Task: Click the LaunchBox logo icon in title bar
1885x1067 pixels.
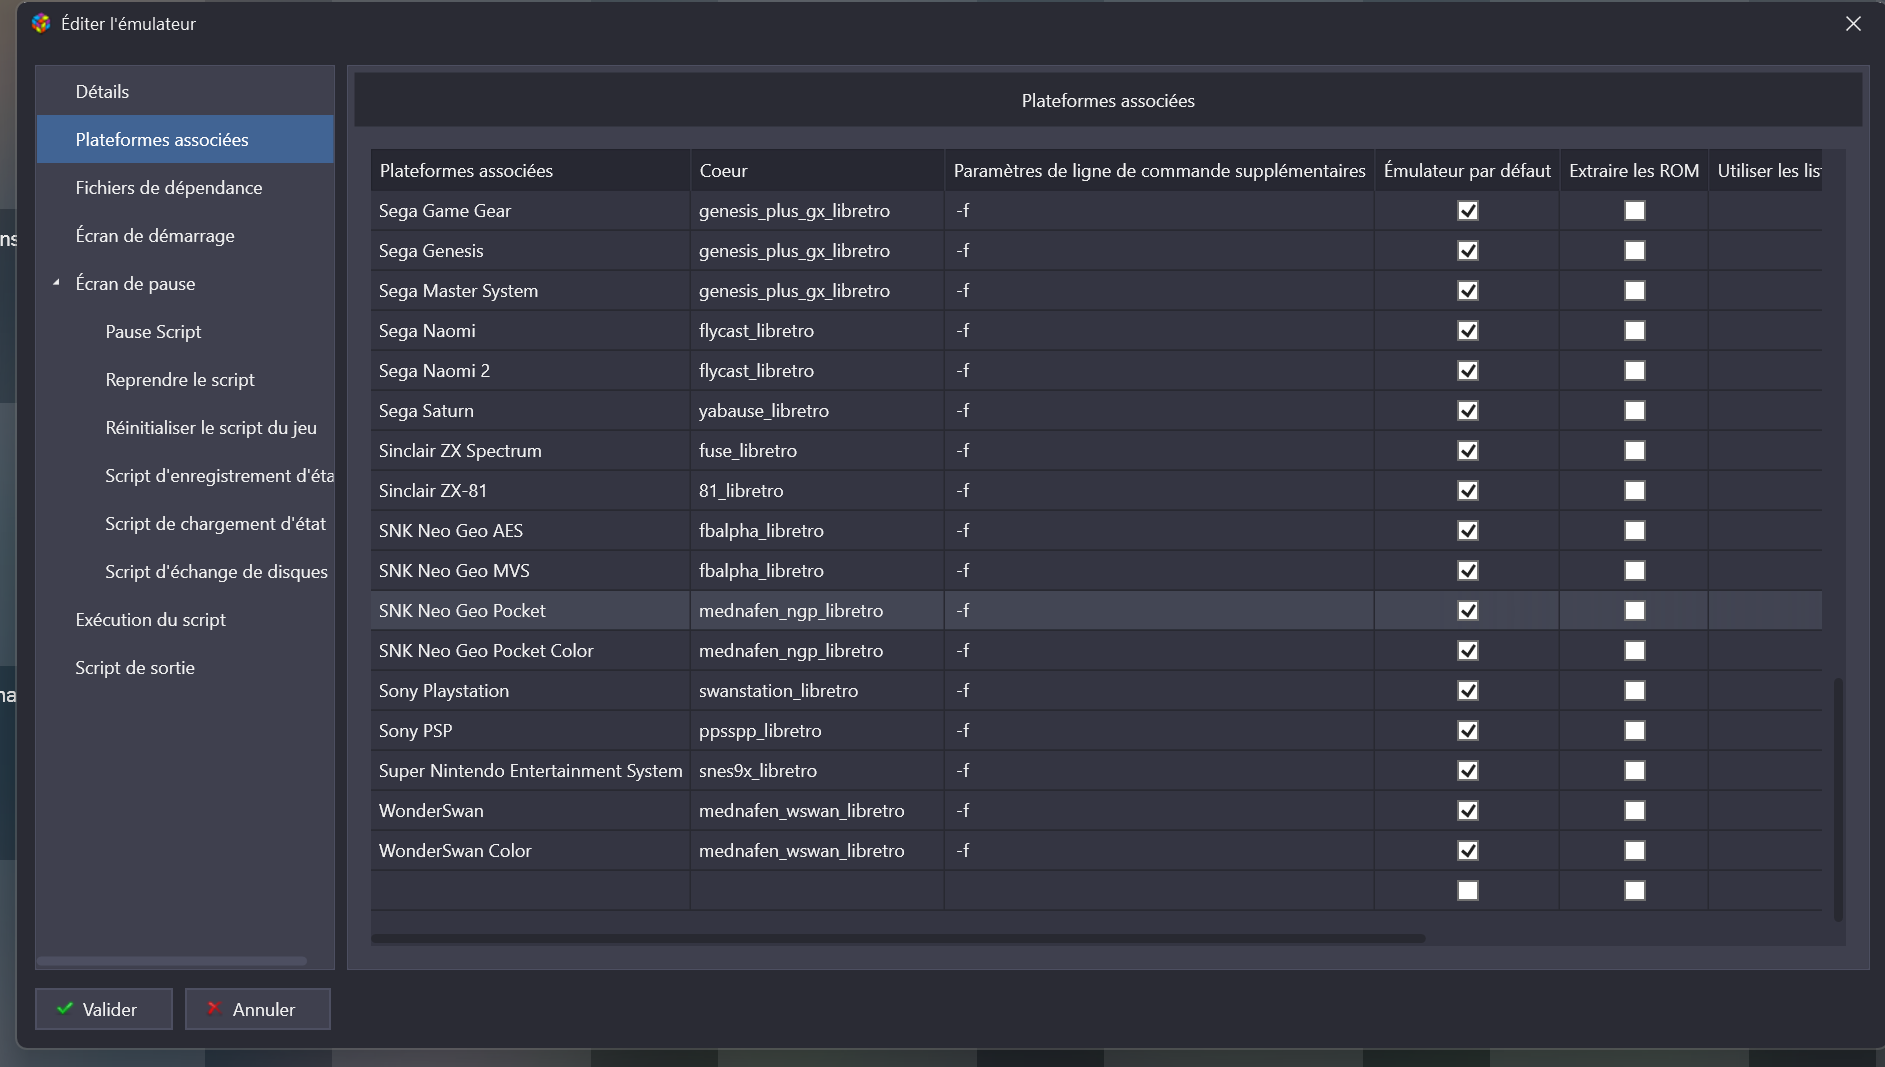Action: [41, 23]
